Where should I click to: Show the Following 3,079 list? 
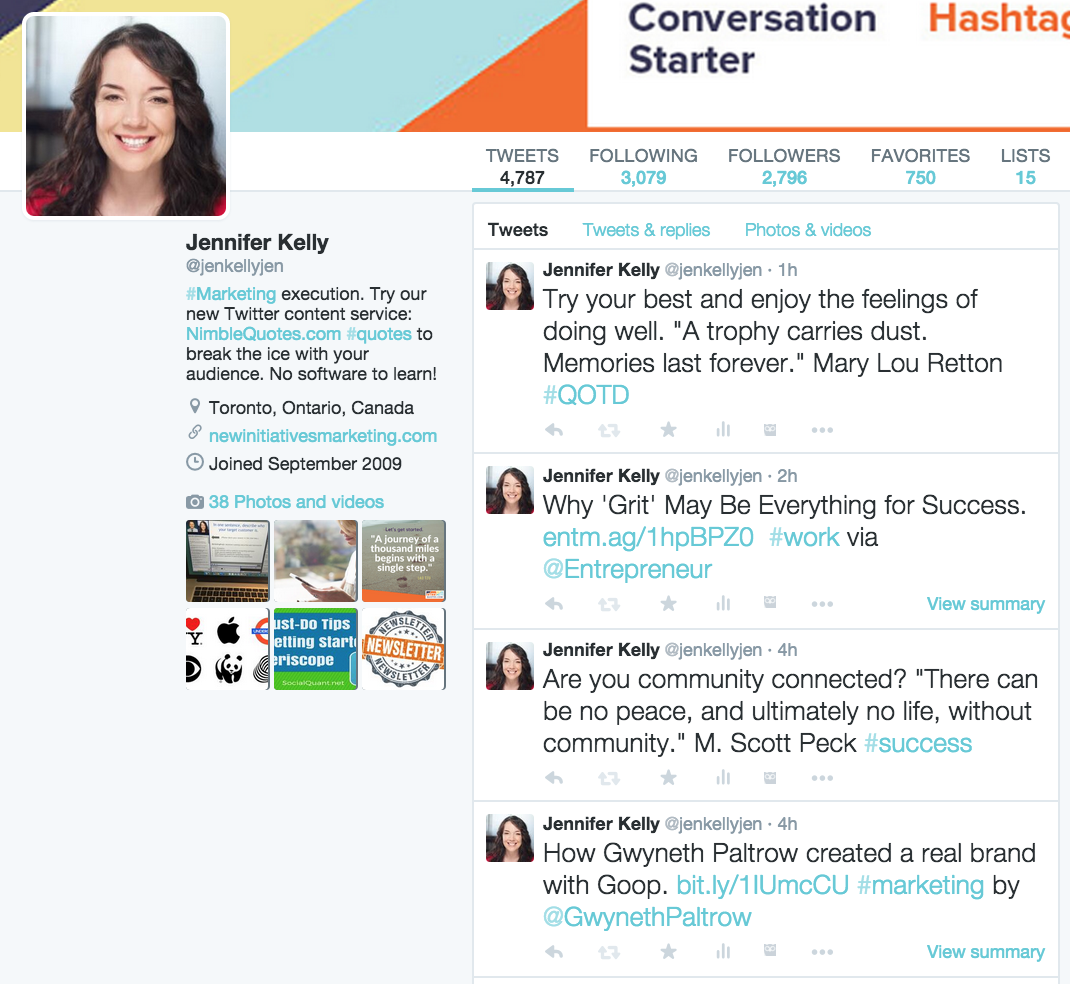[x=644, y=167]
